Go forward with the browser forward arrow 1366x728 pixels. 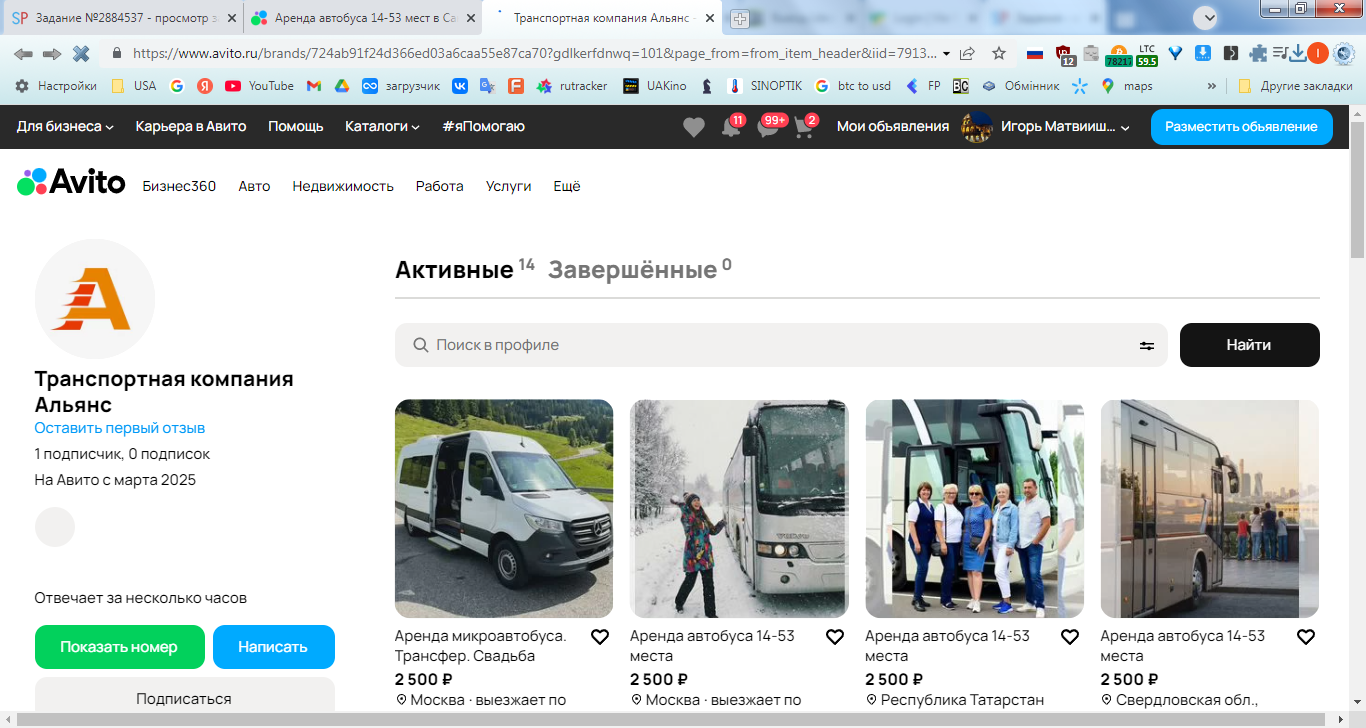point(52,53)
